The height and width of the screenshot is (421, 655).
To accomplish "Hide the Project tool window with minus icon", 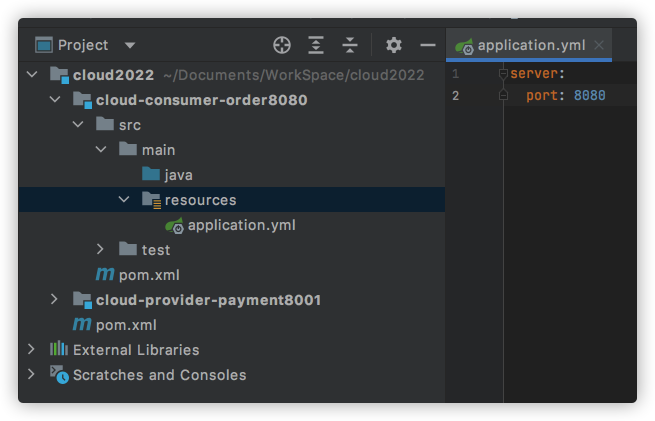I will (x=428, y=45).
